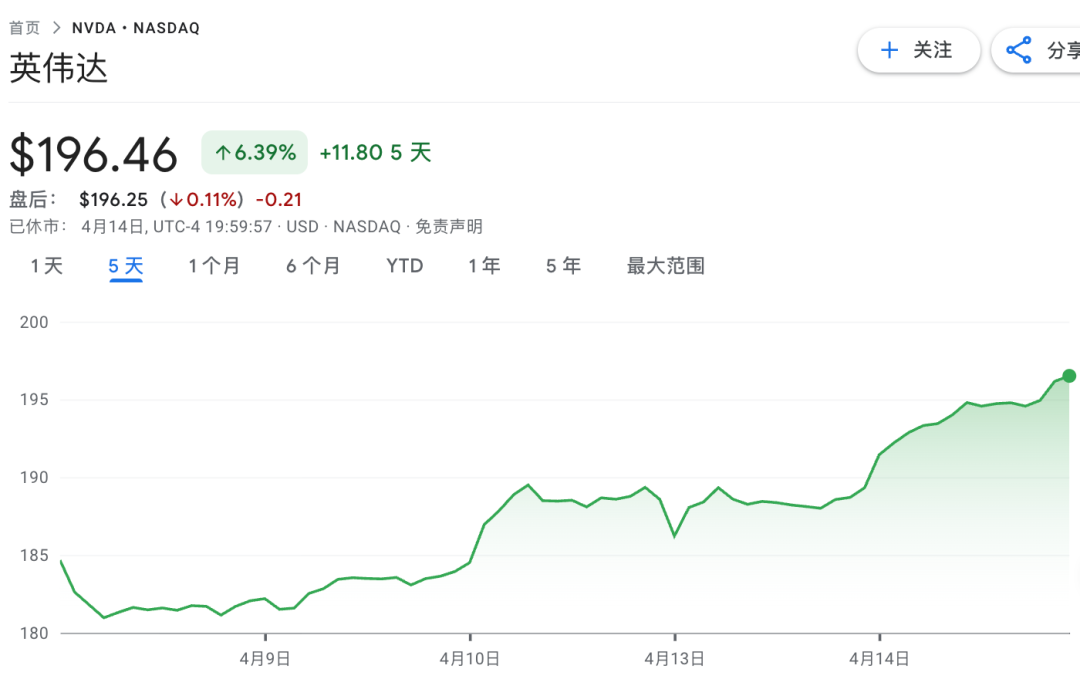Click the plus icon on Follow button
The height and width of the screenshot is (679, 1080).
coord(889,50)
